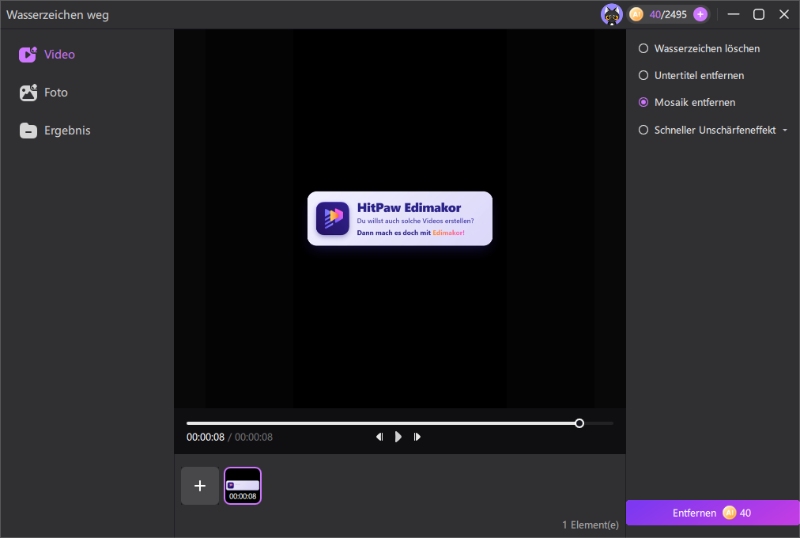Add credits with the purple plus icon

701,14
